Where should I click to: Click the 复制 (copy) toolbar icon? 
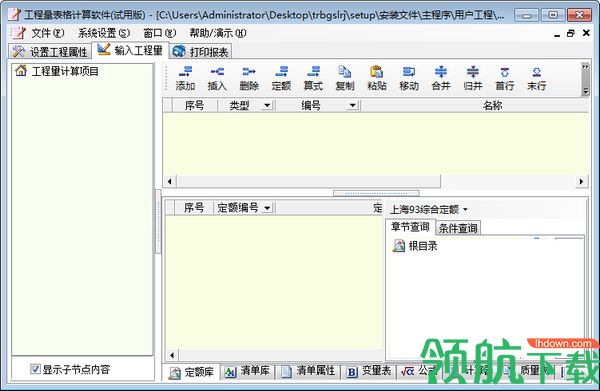pos(345,78)
